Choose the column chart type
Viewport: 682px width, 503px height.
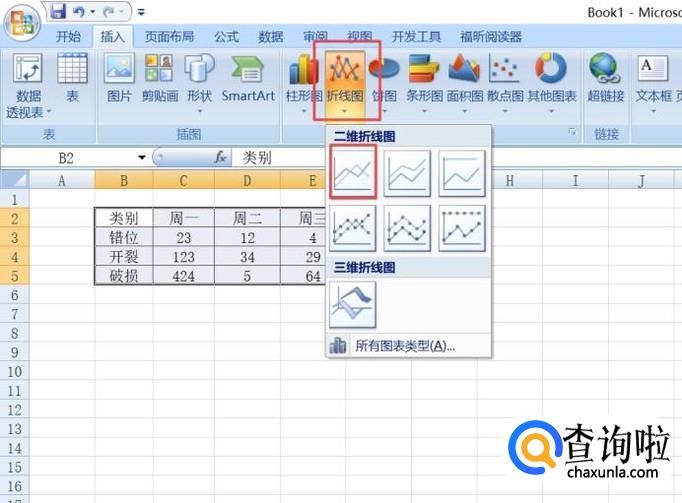click(x=302, y=80)
